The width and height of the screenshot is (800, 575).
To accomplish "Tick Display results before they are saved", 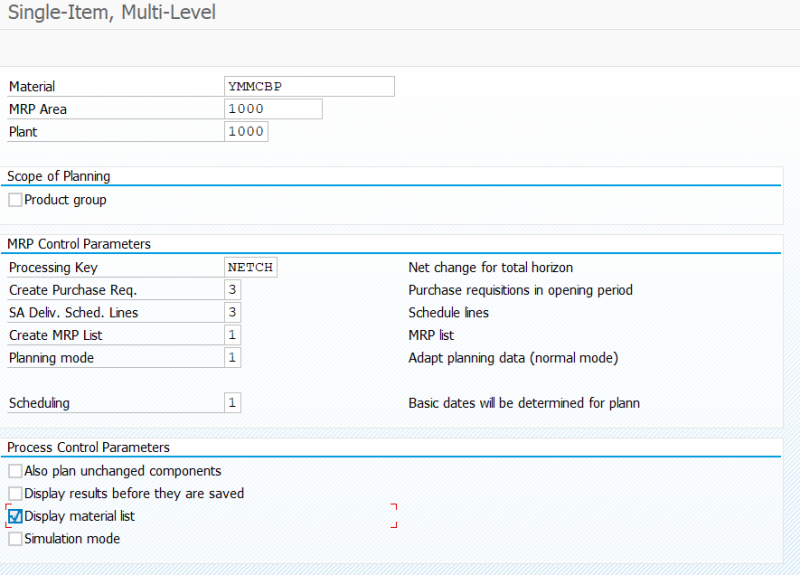I will 15,493.
